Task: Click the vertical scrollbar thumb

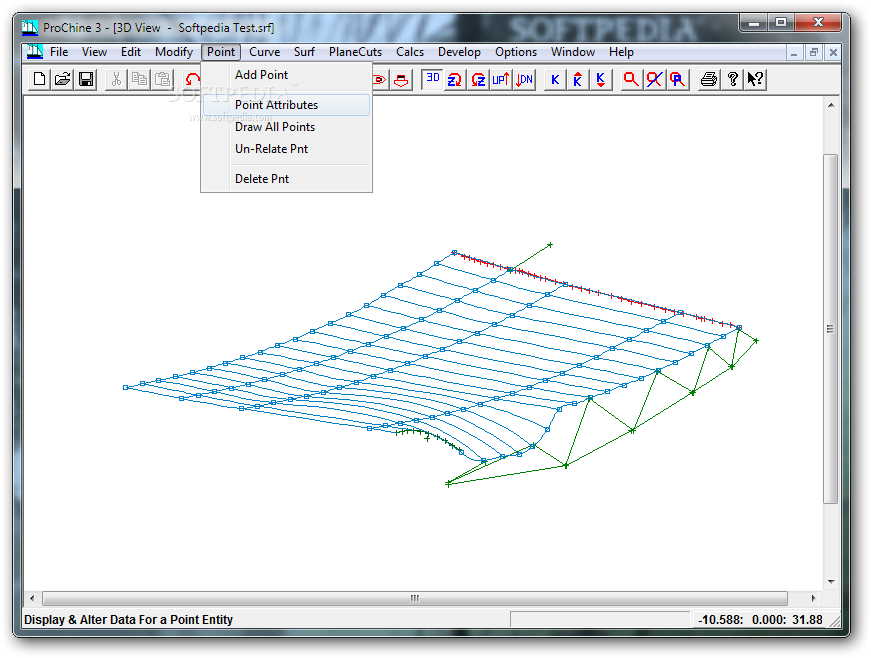Action: coord(830,329)
